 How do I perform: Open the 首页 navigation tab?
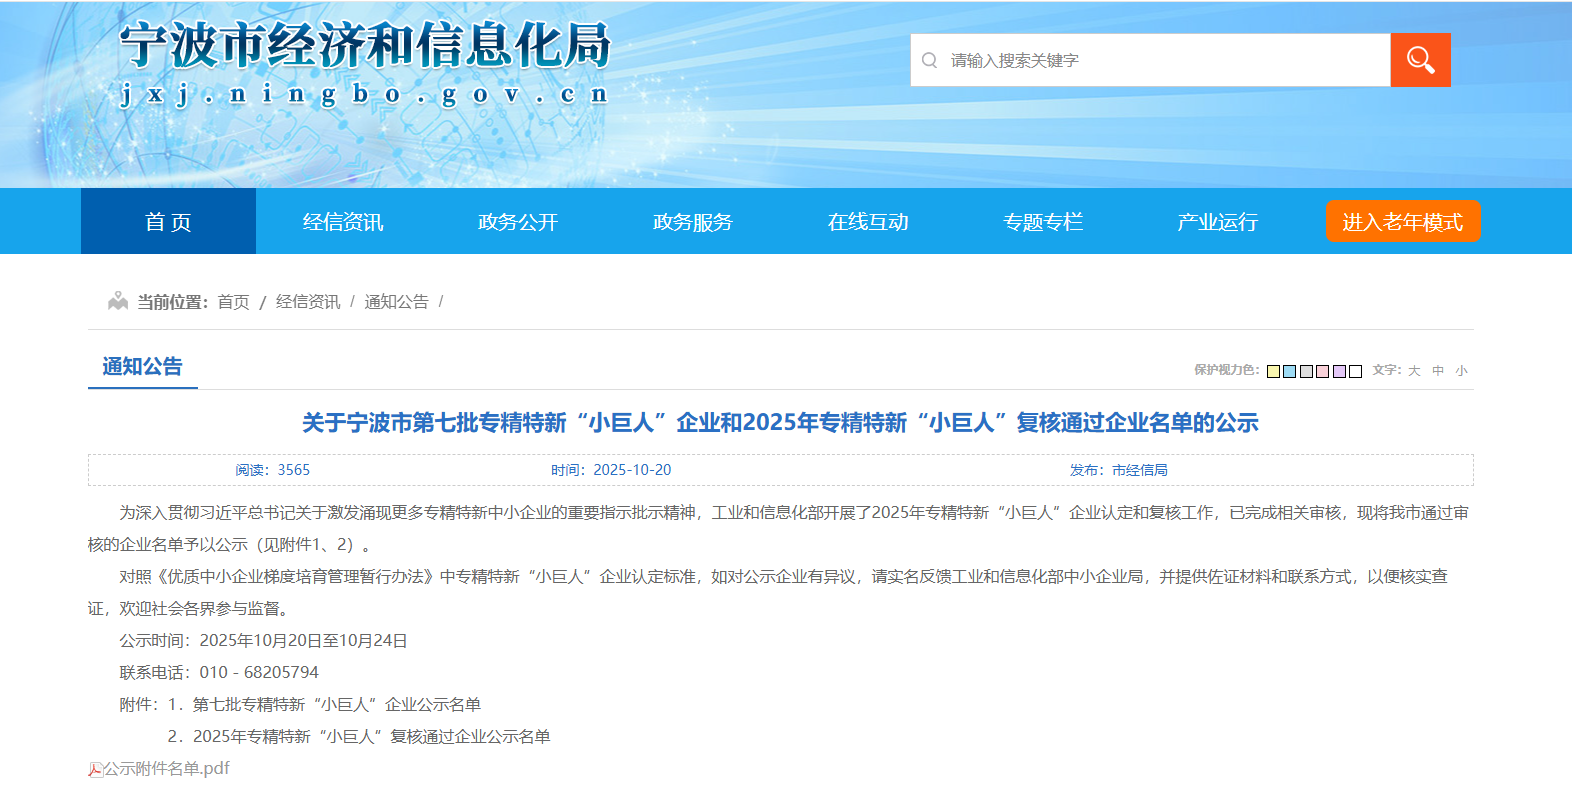168,222
